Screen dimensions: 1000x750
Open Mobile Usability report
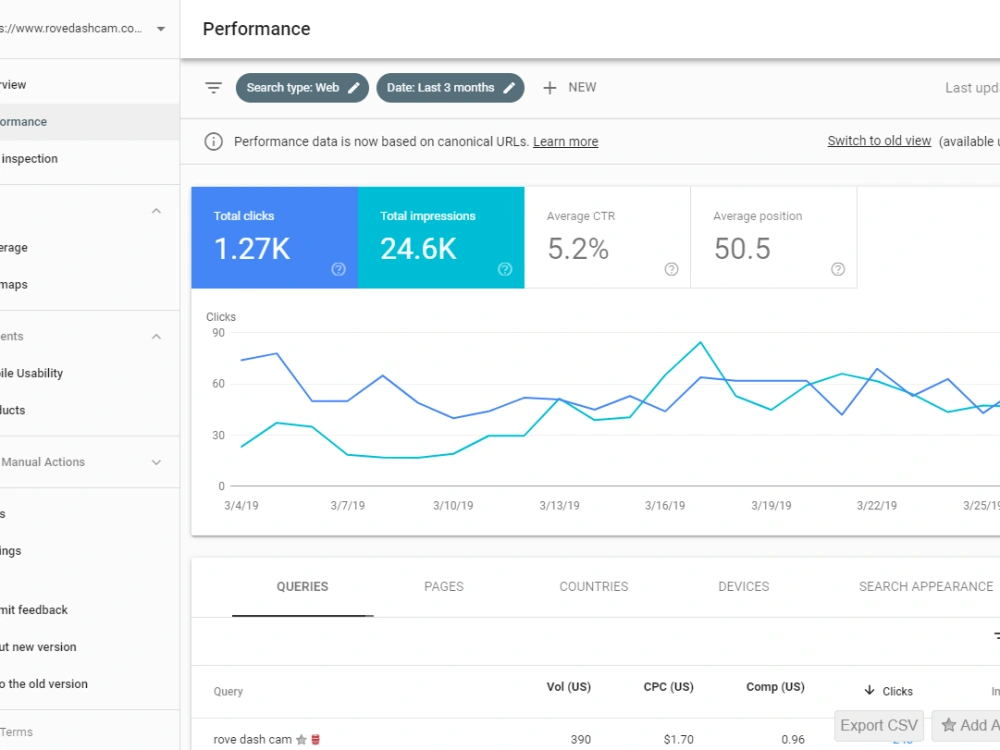[x=89, y=373]
